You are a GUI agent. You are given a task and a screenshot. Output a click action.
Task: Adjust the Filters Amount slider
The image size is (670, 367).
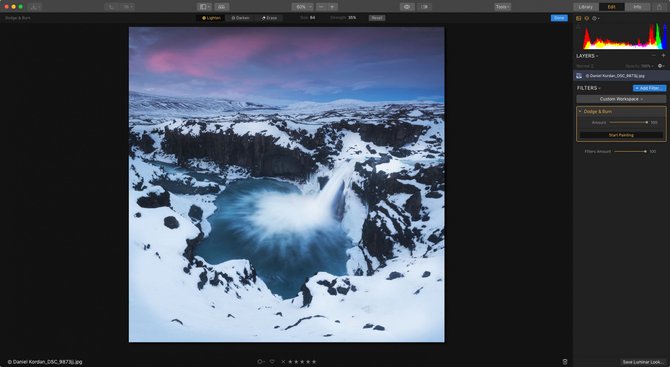tap(630, 151)
